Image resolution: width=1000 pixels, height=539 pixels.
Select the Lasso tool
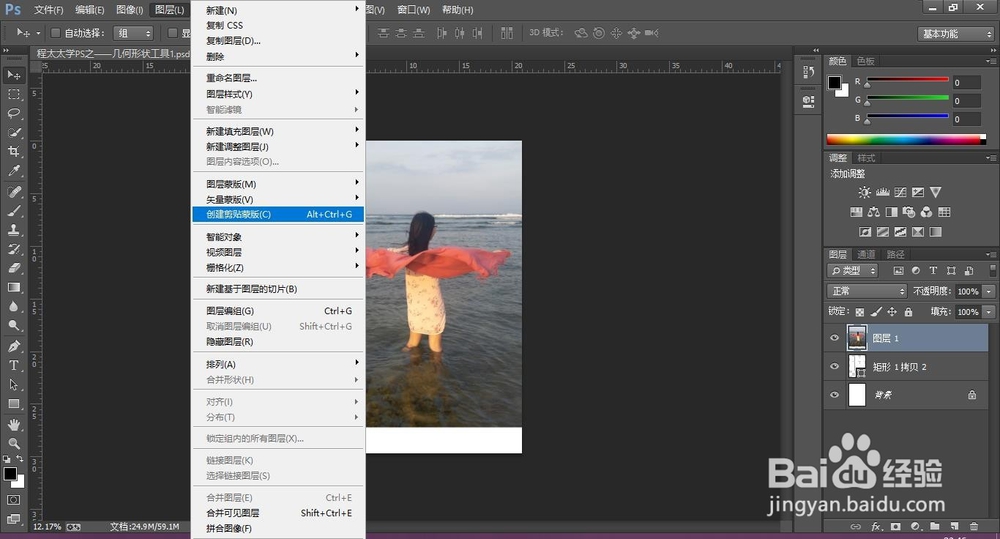click(x=13, y=114)
